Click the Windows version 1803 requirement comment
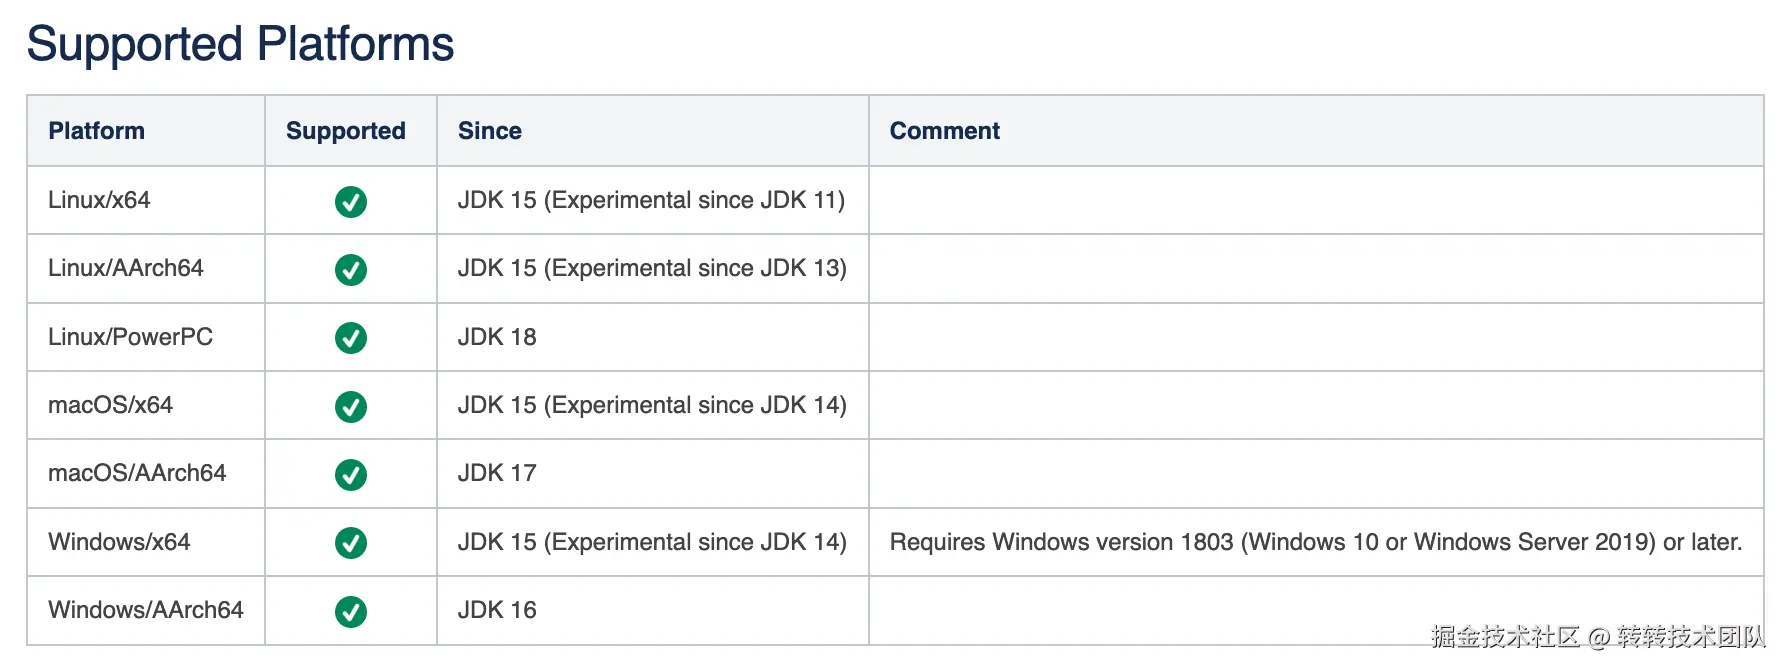Image resolution: width=1786 pixels, height=670 pixels. [x=1316, y=542]
